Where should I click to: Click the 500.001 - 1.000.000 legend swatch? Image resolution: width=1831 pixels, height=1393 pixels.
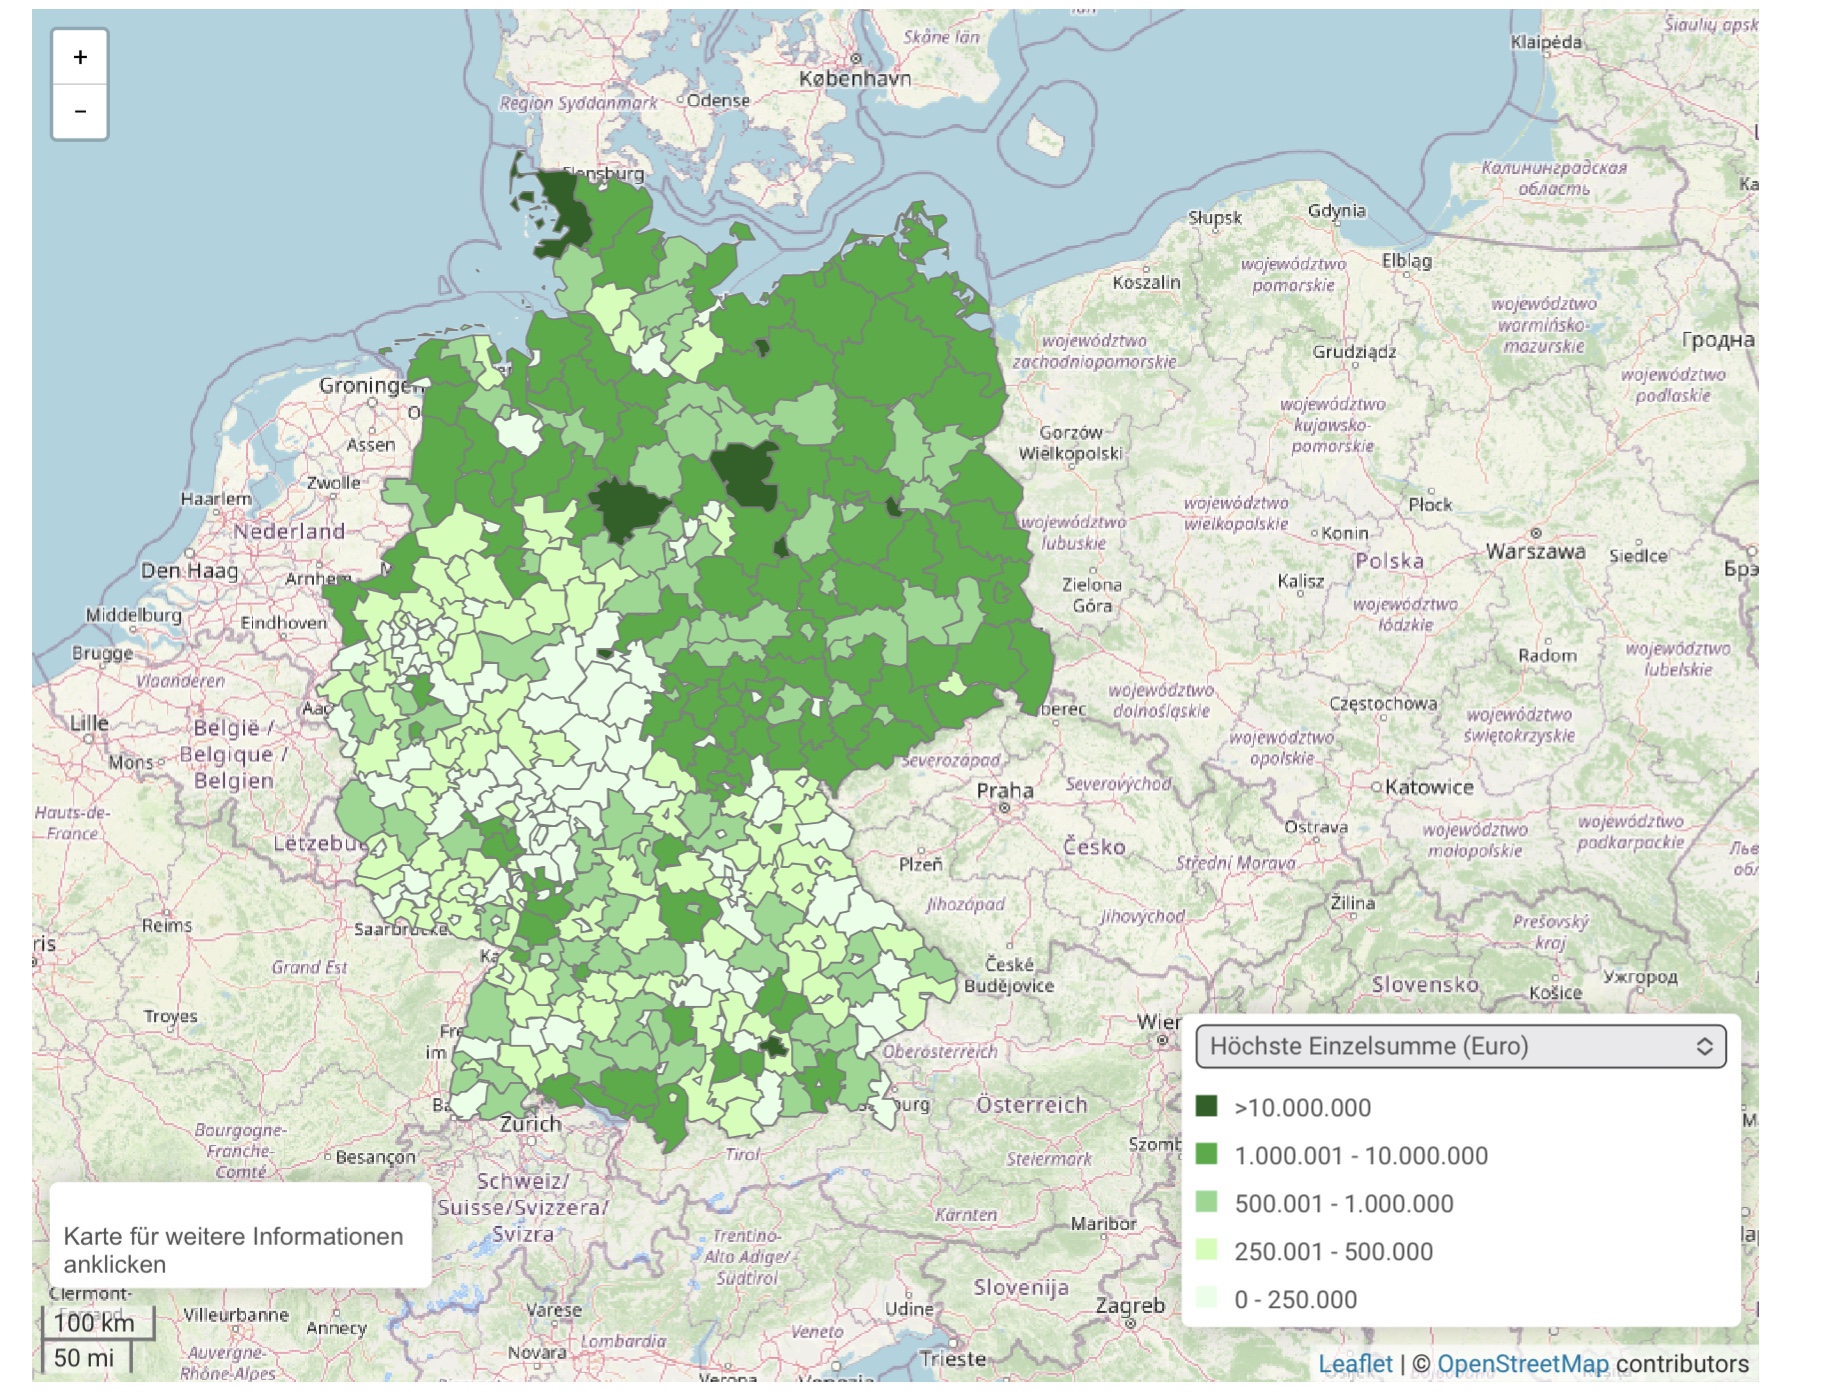1207,1202
